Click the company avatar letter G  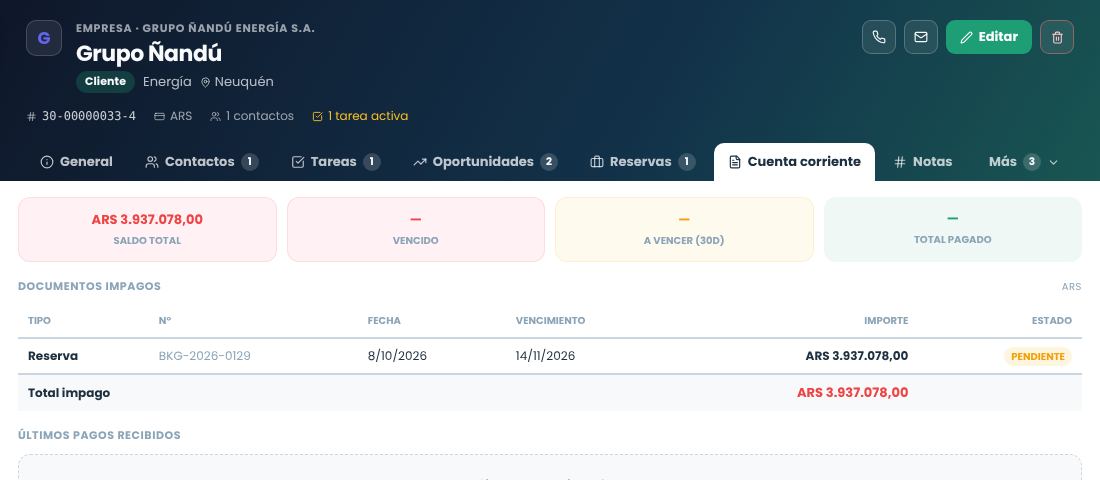pos(43,38)
